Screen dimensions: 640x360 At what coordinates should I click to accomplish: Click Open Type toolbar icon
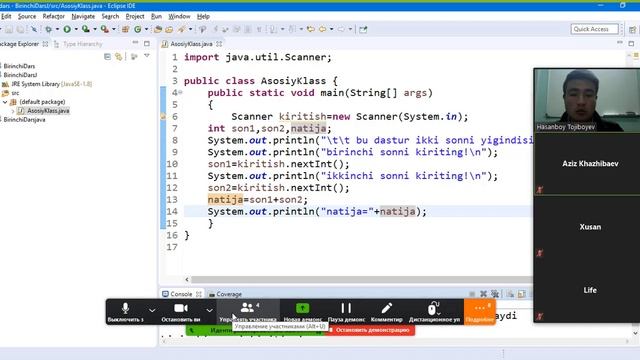click(158, 29)
